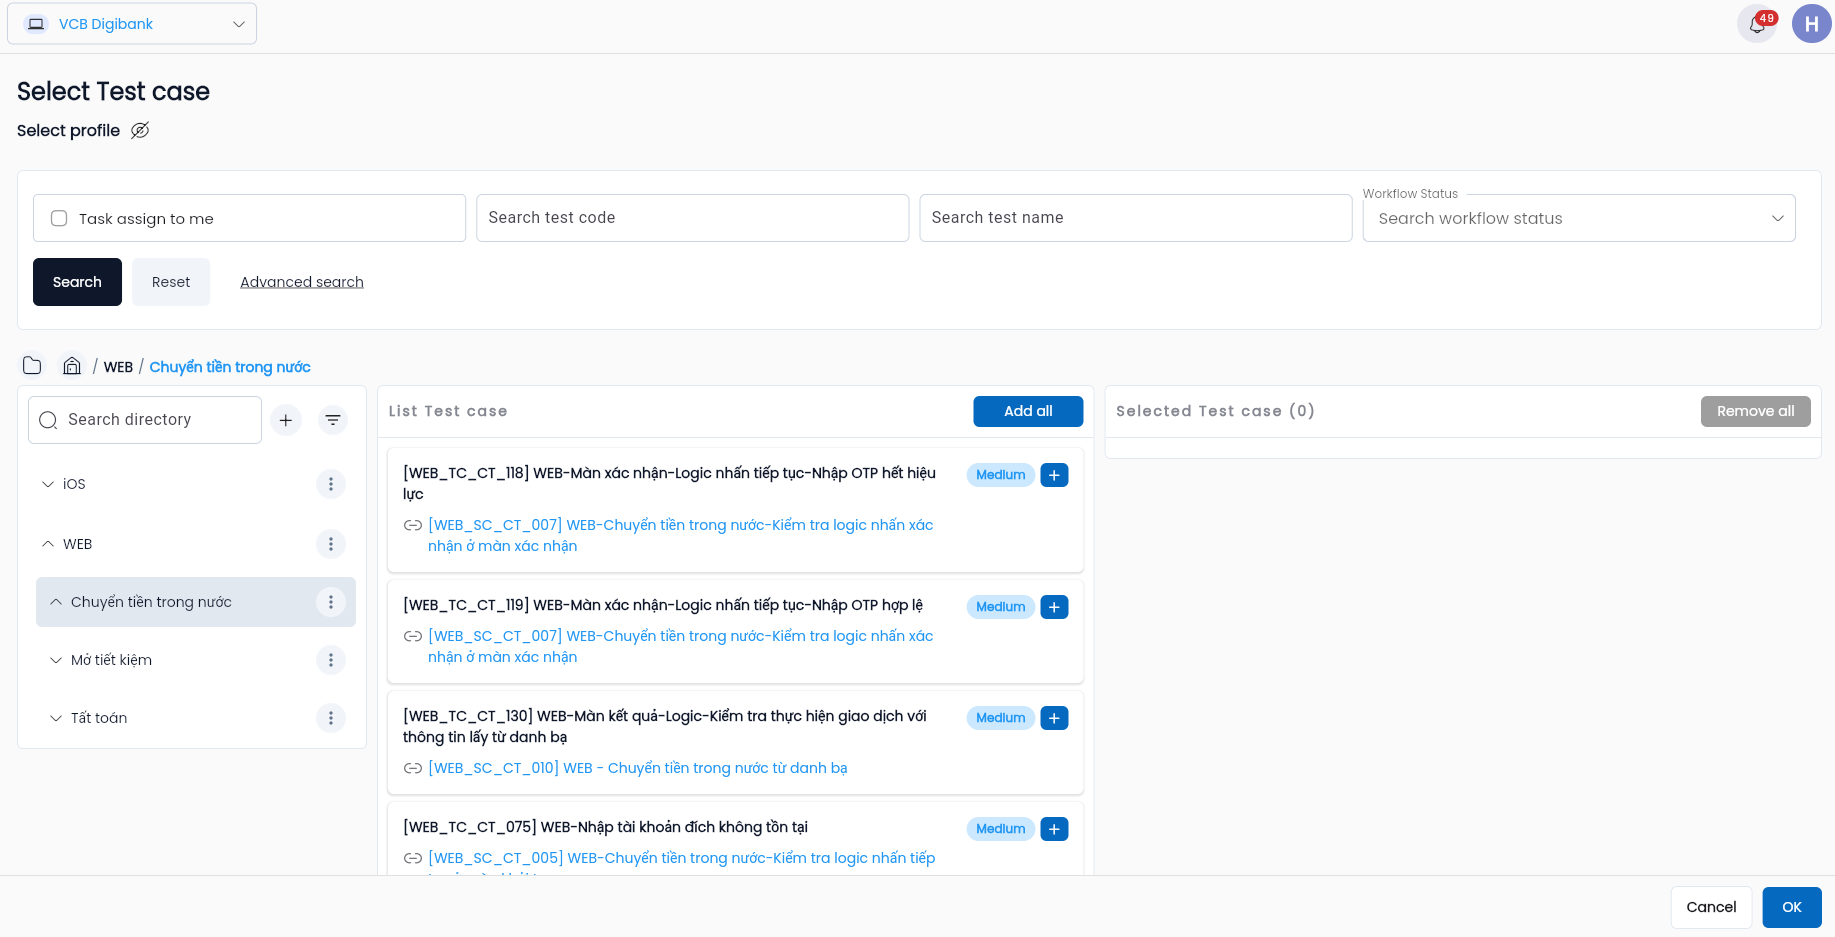The height and width of the screenshot is (937, 1835).
Task: Click WEB in the breadcrumb path
Action: (118, 367)
